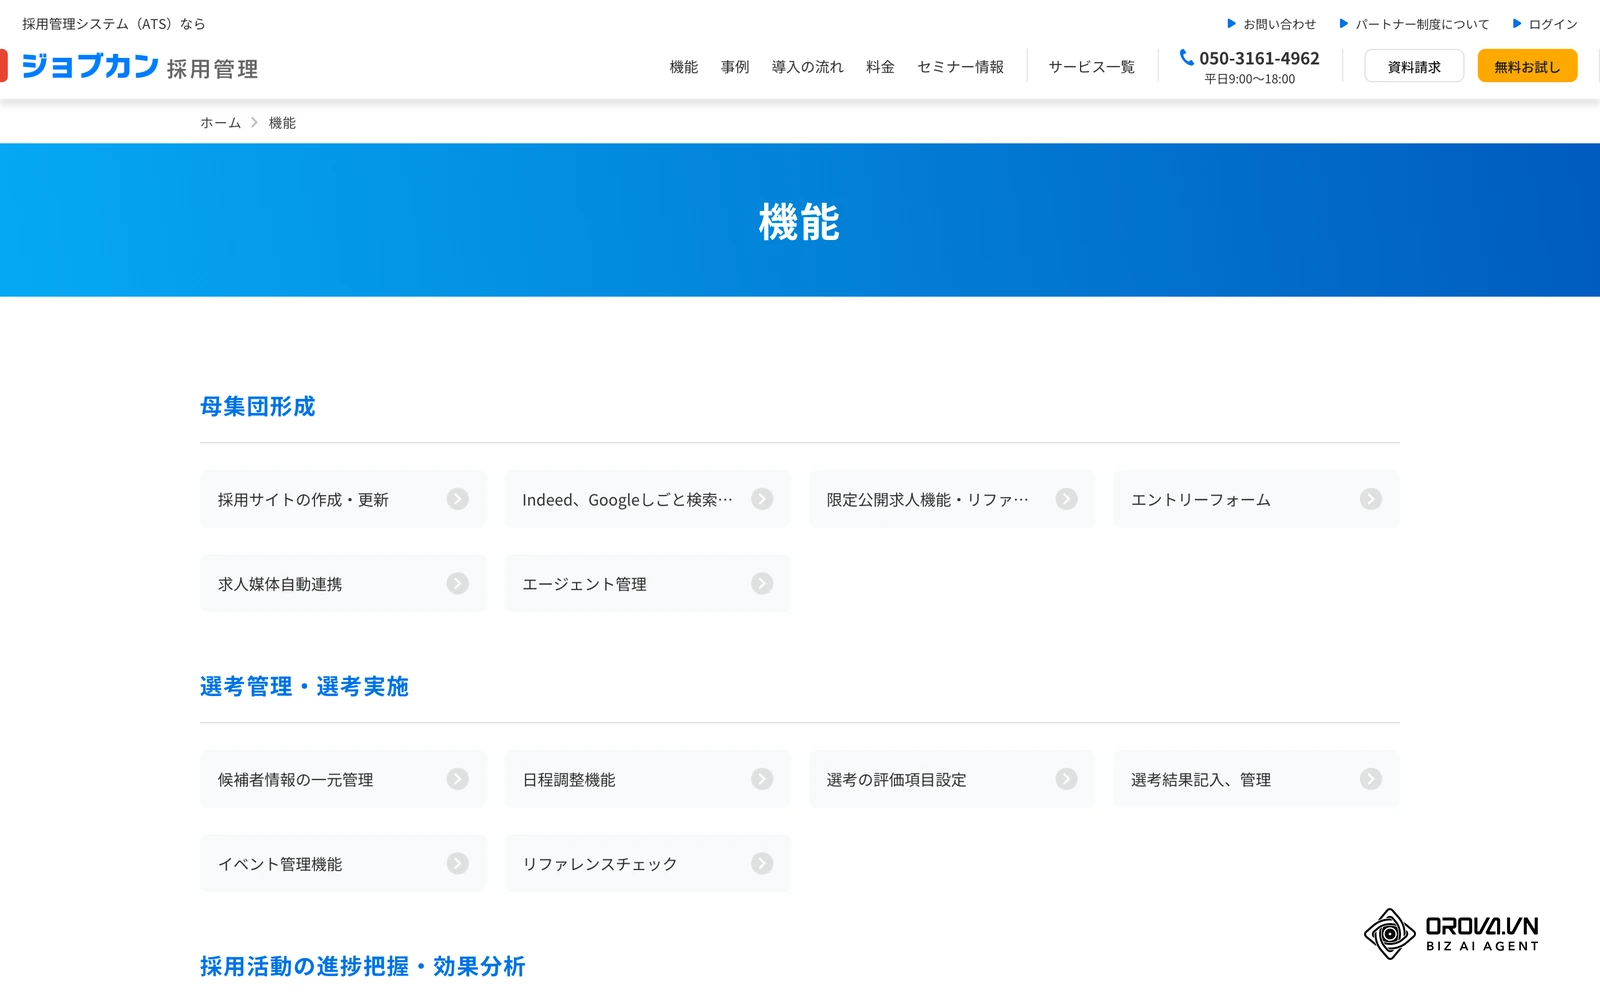Click the 母集団形成 section heading
1600x1000 pixels.
point(258,406)
